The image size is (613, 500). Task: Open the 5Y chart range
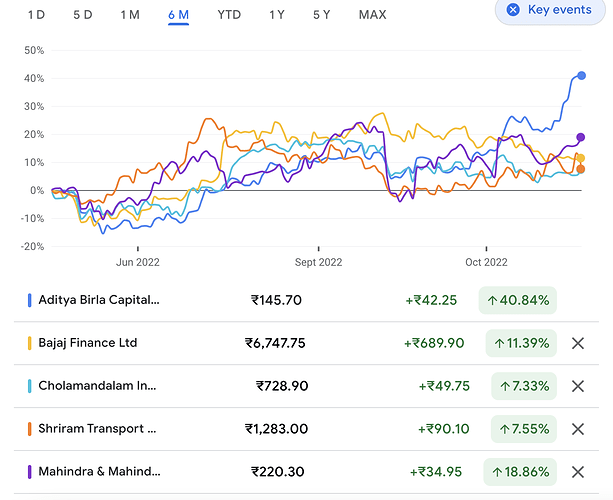[x=322, y=15]
